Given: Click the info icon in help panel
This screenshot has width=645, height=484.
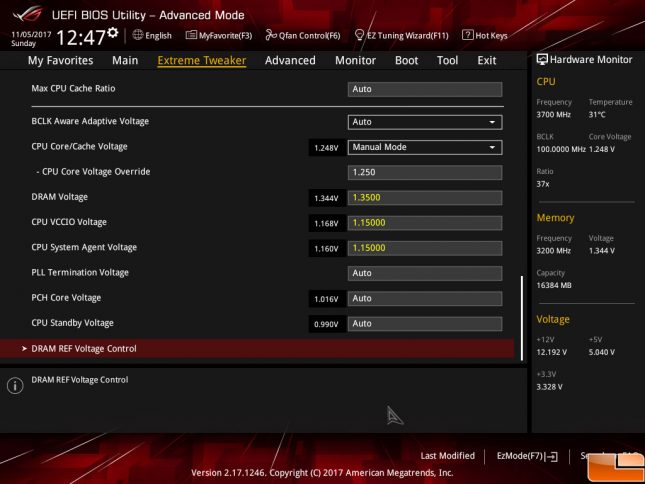Looking at the screenshot, I should 15,386.
